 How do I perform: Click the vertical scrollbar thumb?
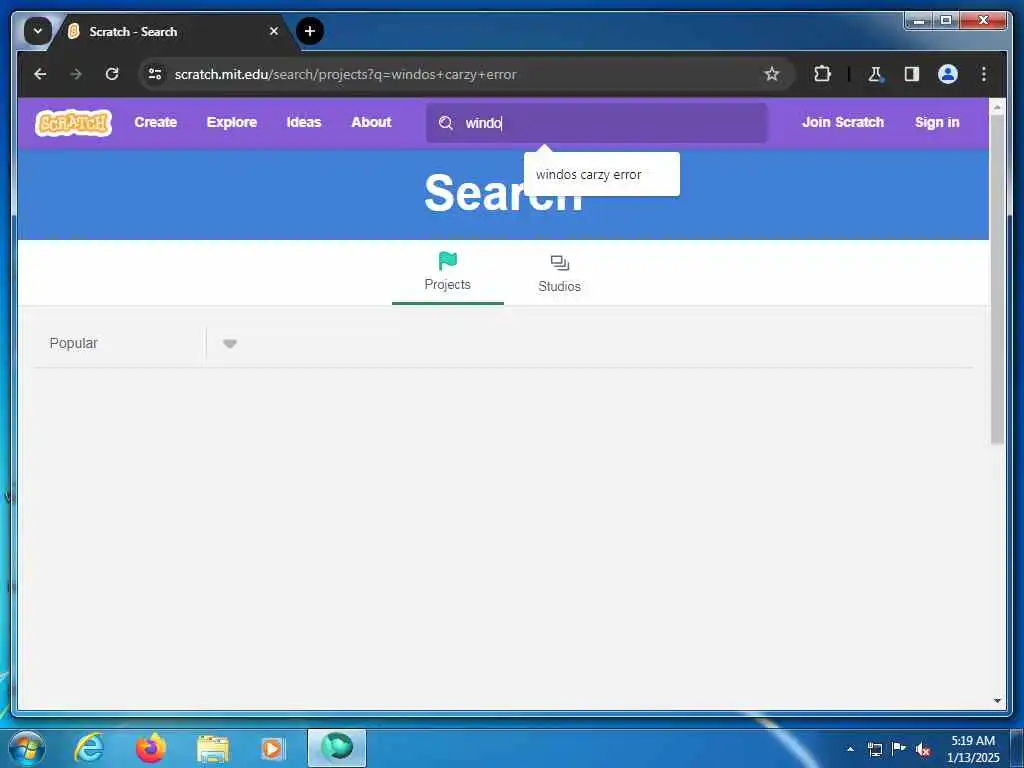coord(997,281)
